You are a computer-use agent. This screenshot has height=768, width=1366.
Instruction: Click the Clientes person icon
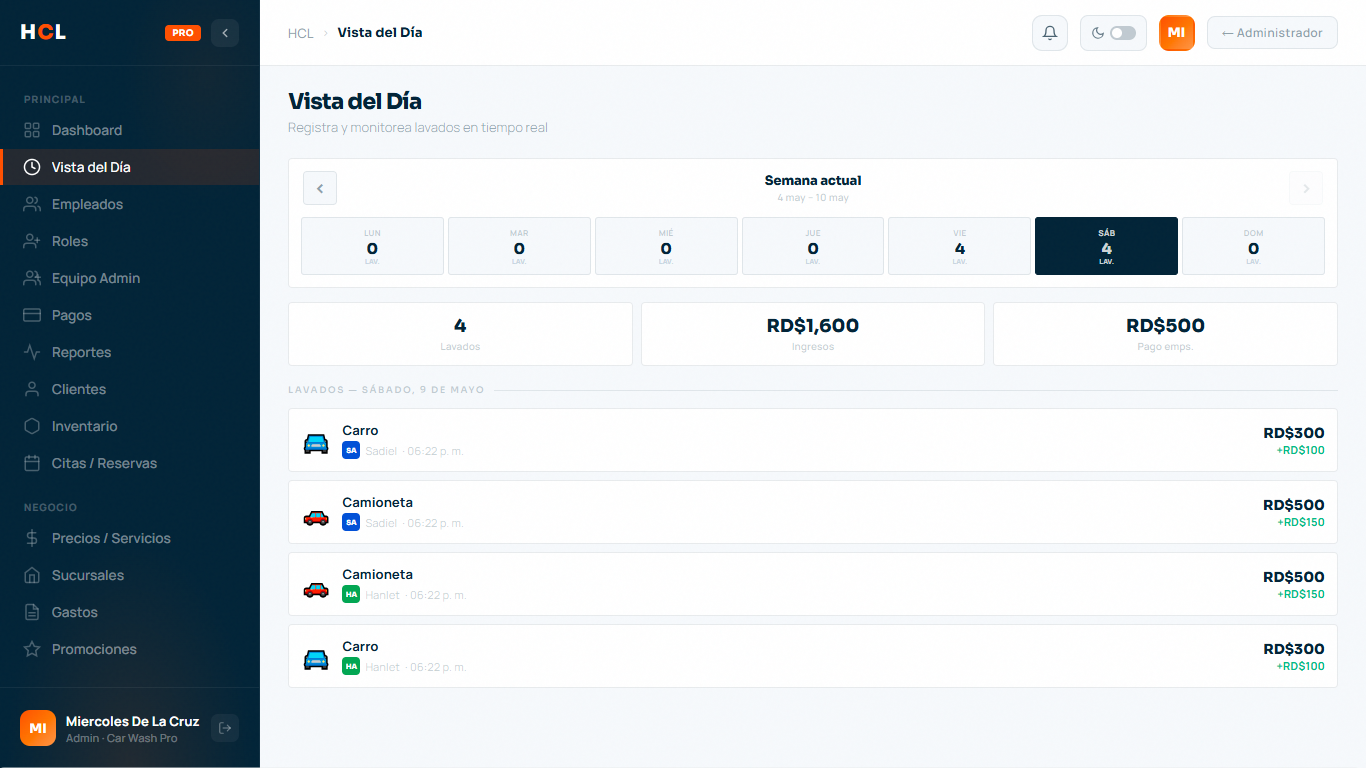tap(32, 389)
